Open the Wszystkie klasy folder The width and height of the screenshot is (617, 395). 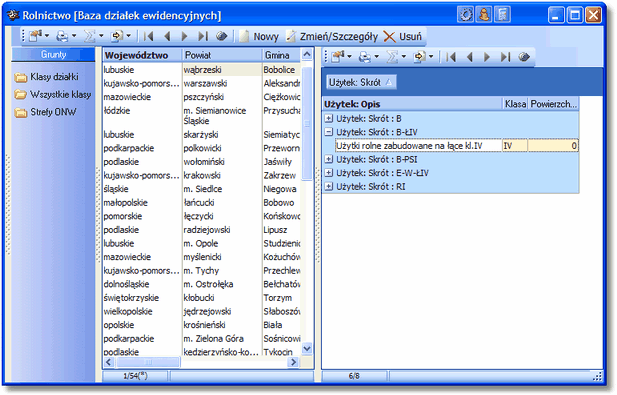[53, 95]
